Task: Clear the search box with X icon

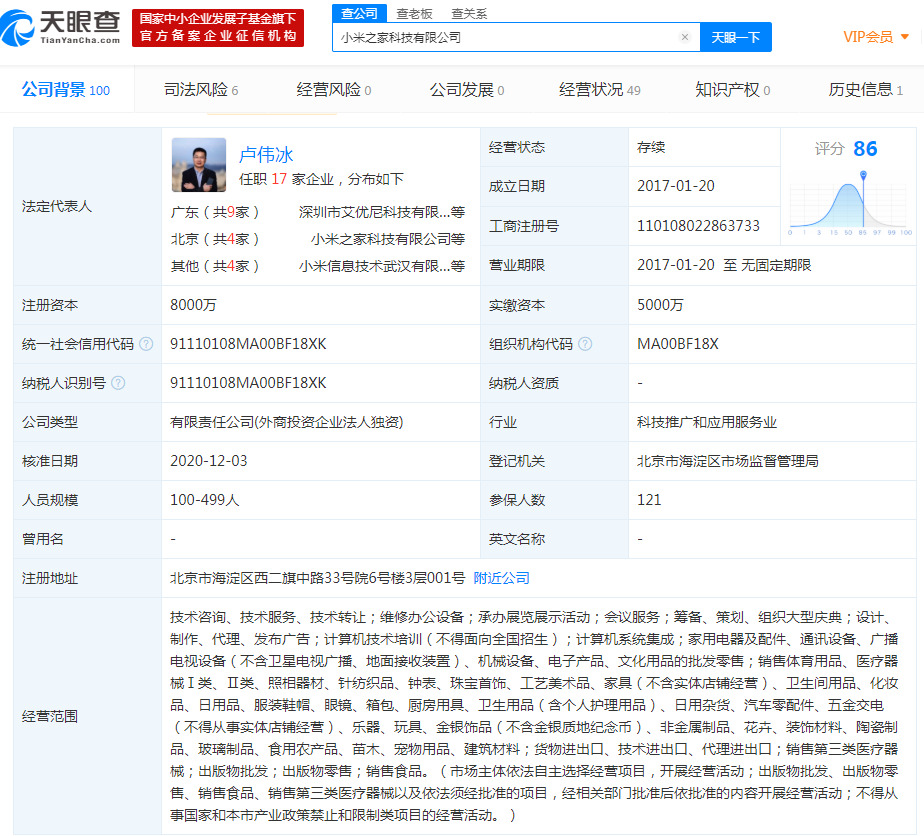Action: (685, 37)
